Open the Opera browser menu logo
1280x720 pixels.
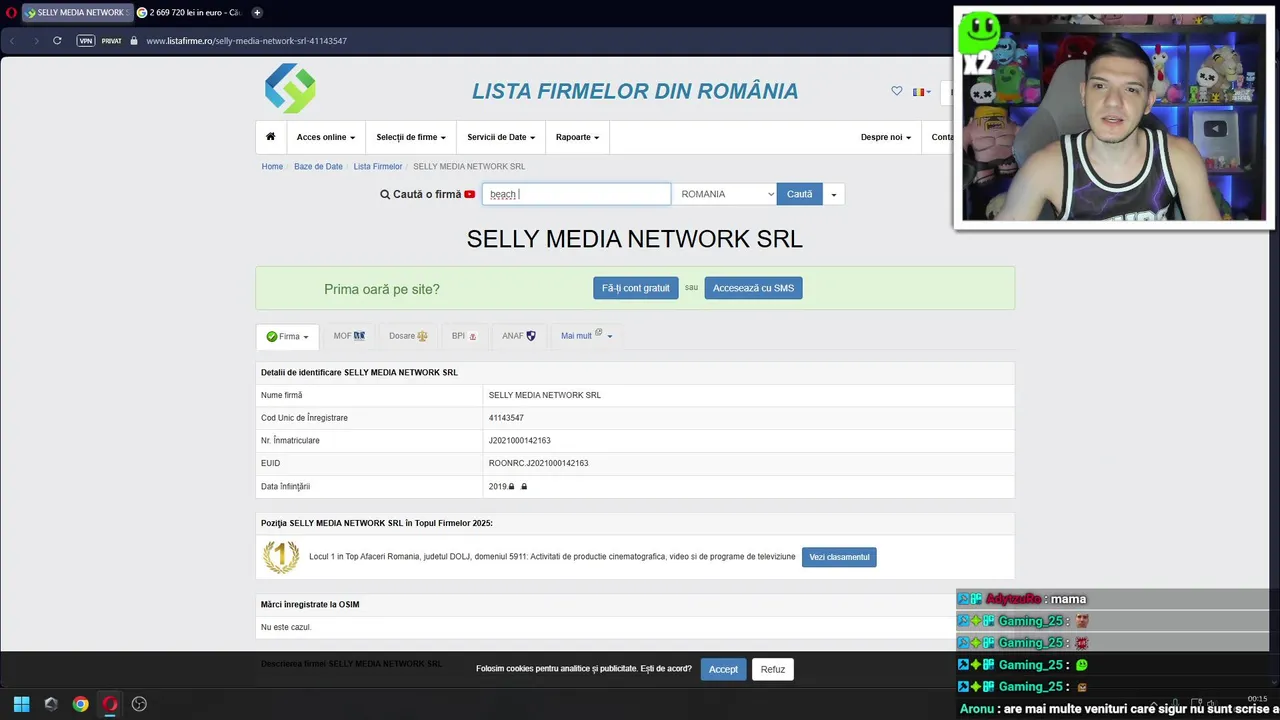tap(11, 13)
